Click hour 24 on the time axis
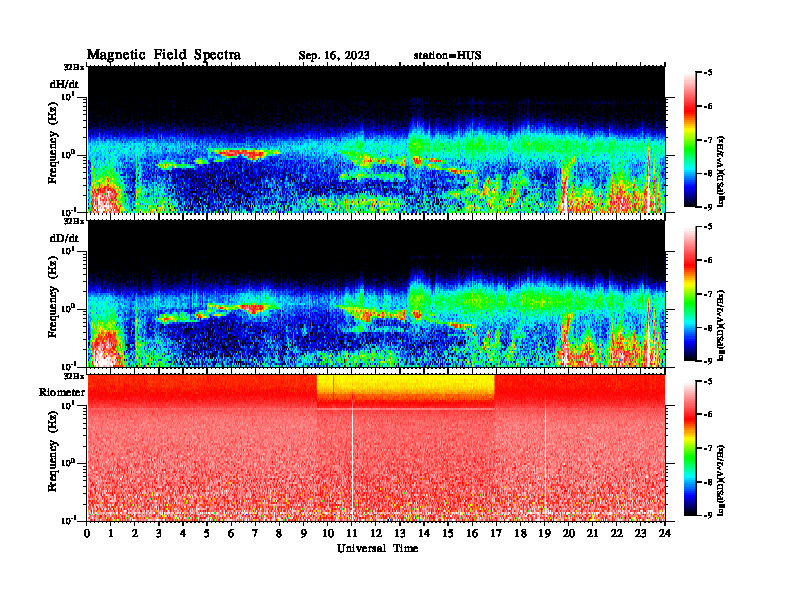The height and width of the screenshot is (612, 792). (665, 533)
